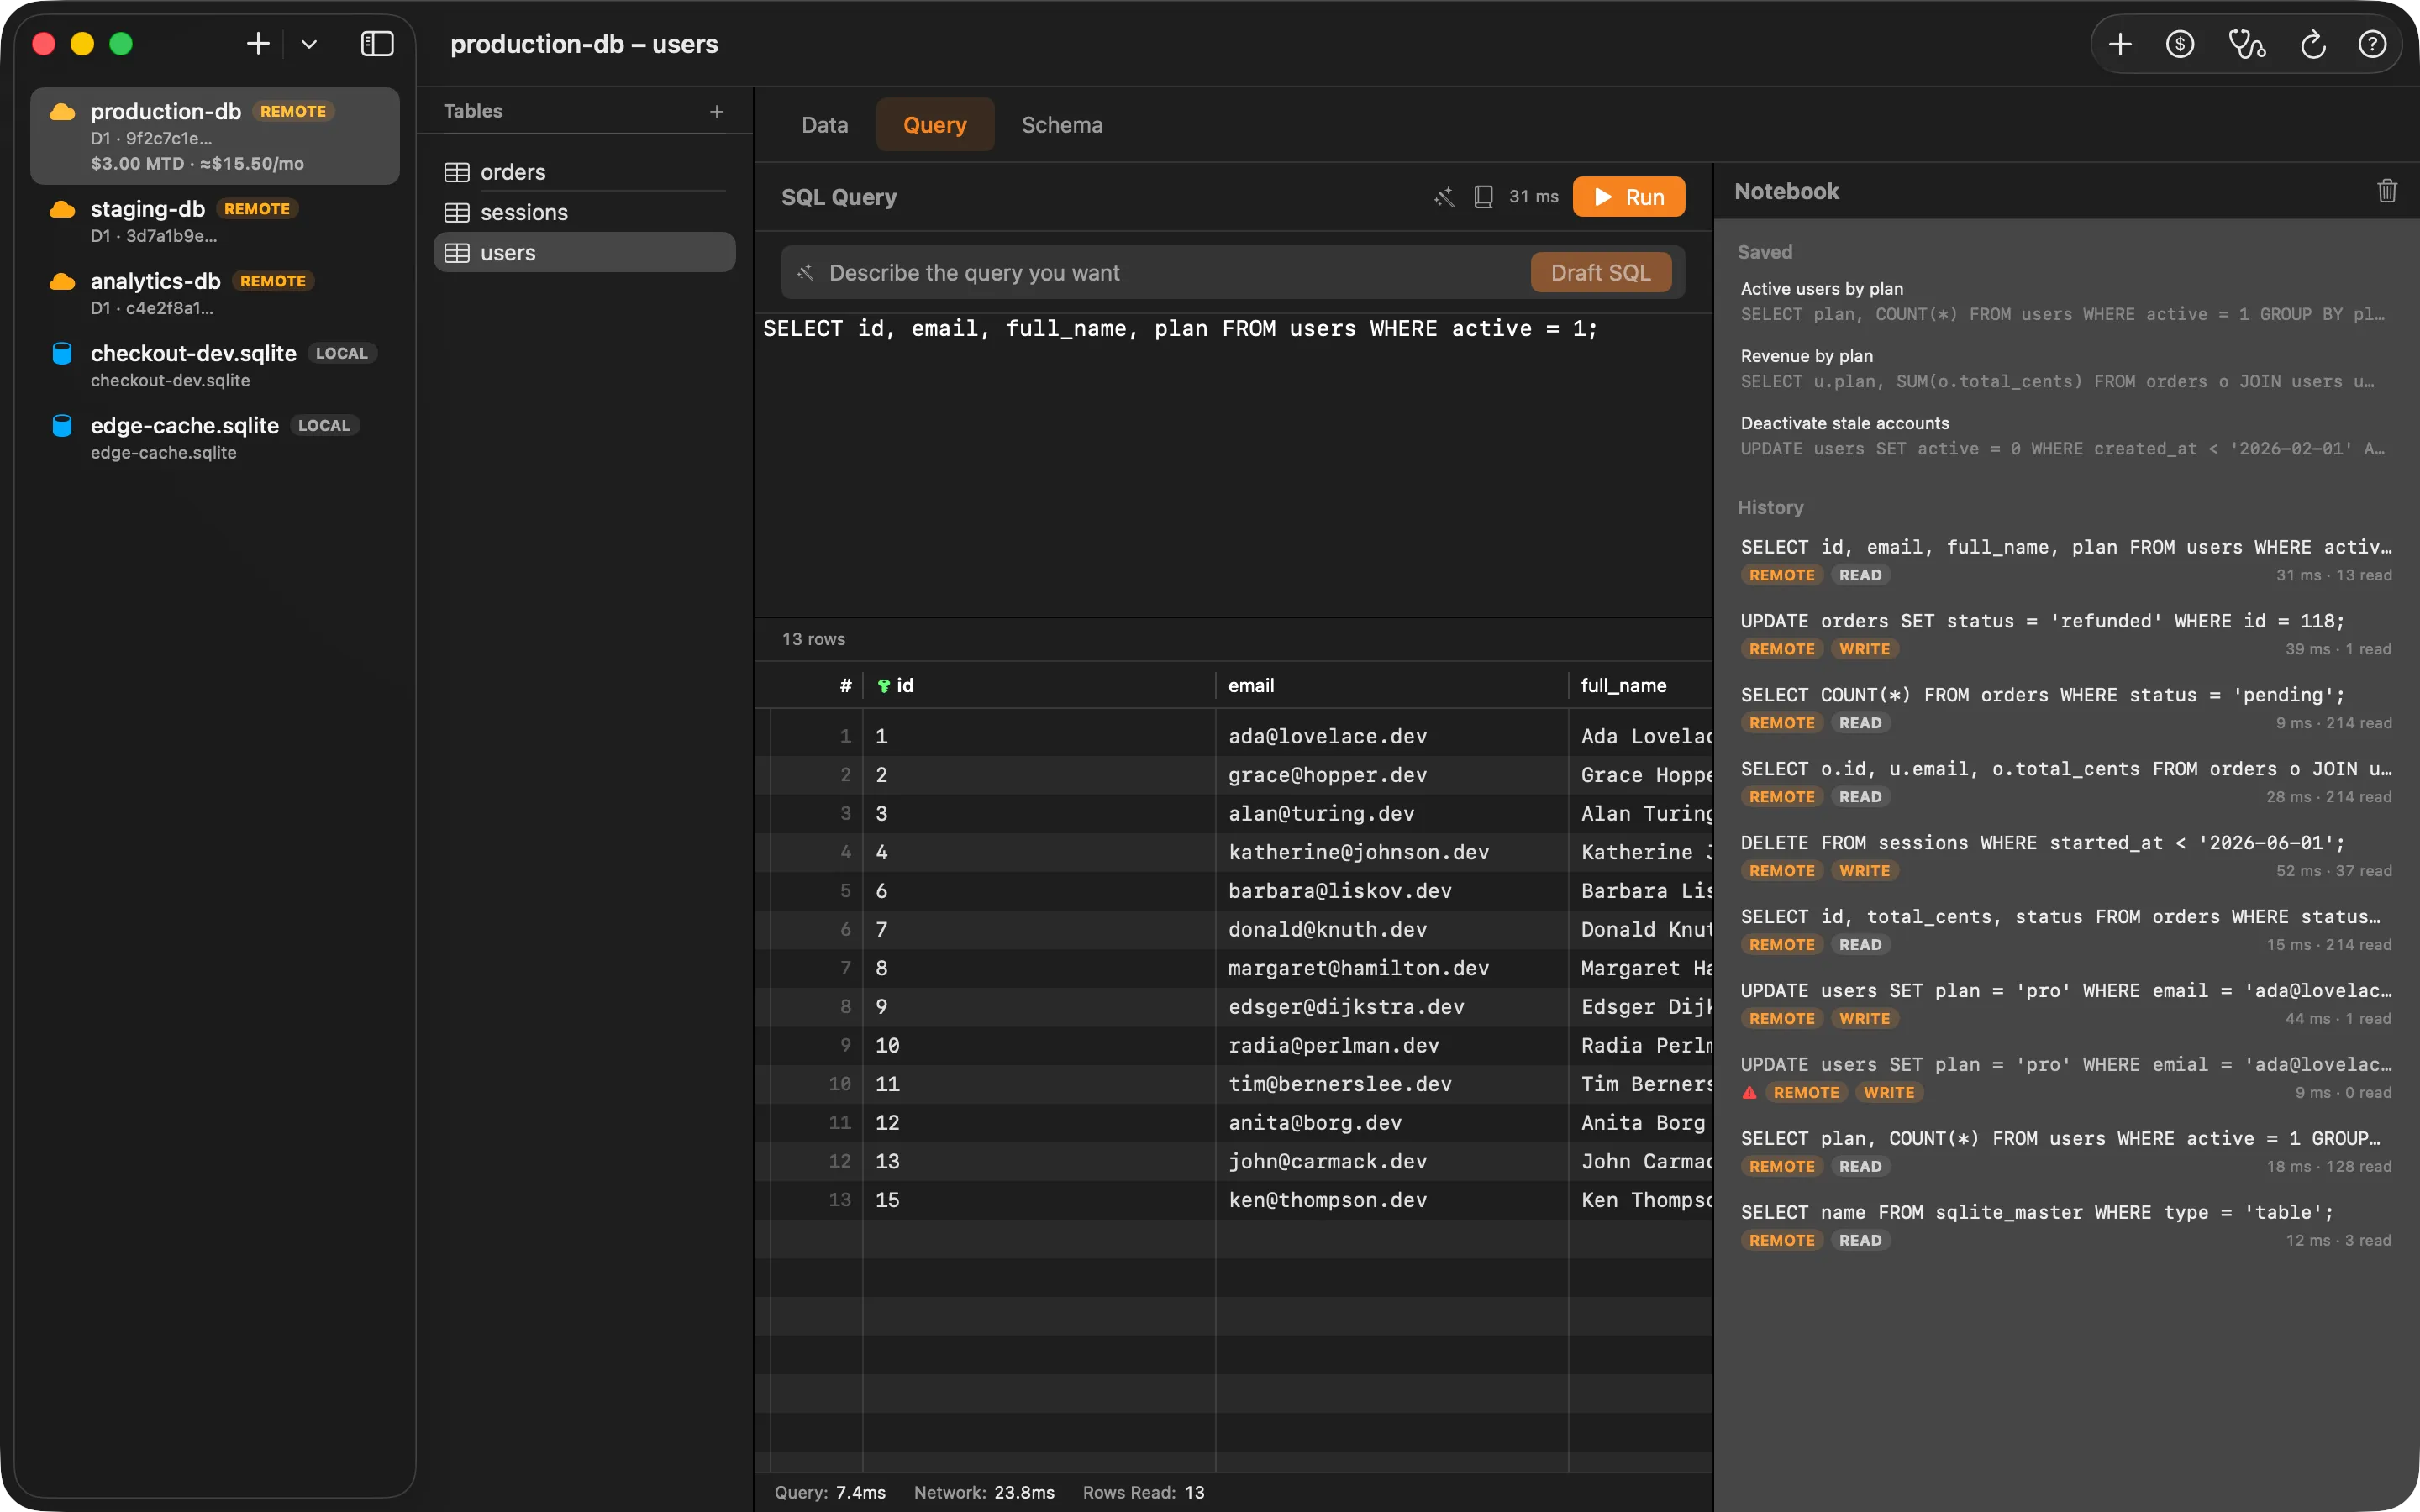Image resolution: width=2420 pixels, height=1512 pixels.
Task: Click 'Rows Read: 13' in status bar
Action: 1143,1492
